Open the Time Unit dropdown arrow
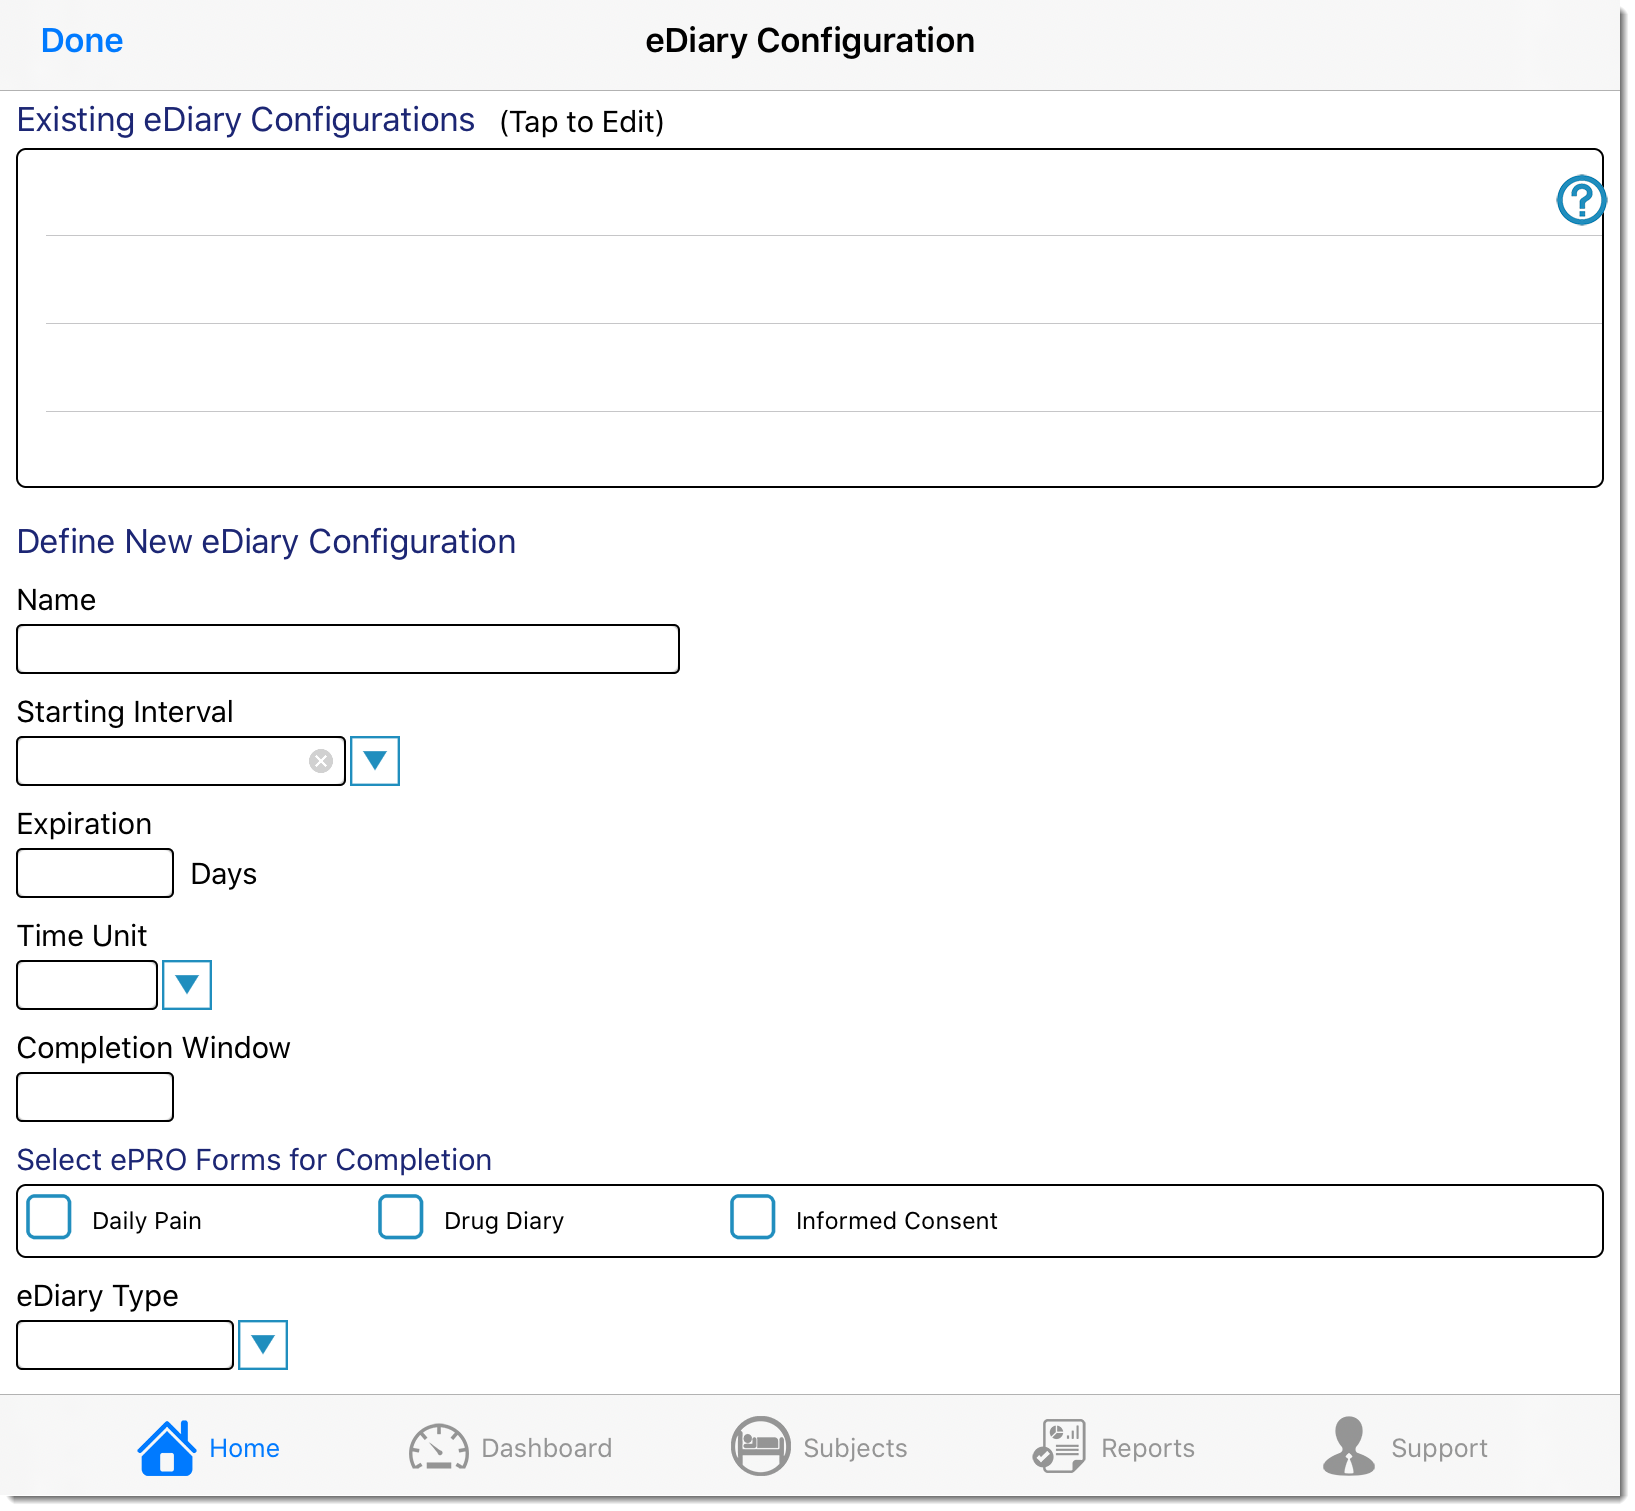Image resolution: width=1635 pixels, height=1511 pixels. point(187,985)
